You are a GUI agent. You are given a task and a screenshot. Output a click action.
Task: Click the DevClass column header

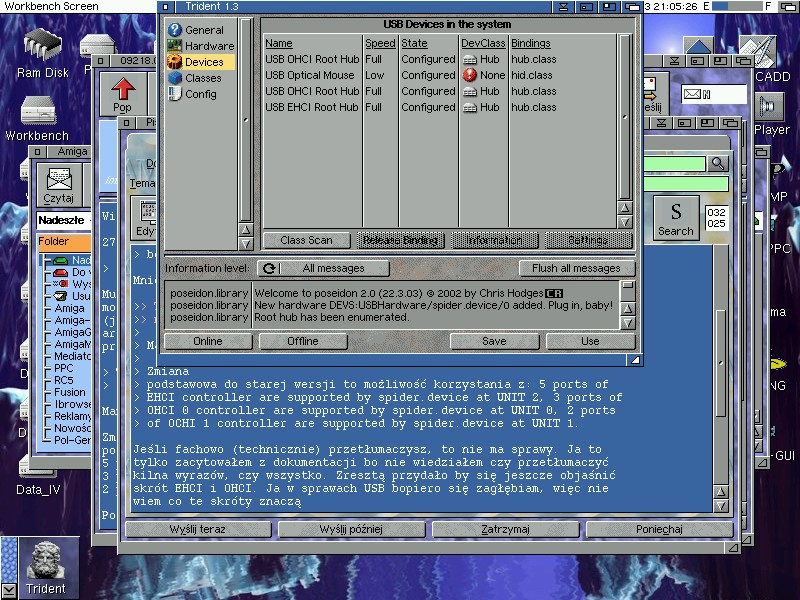coord(483,43)
